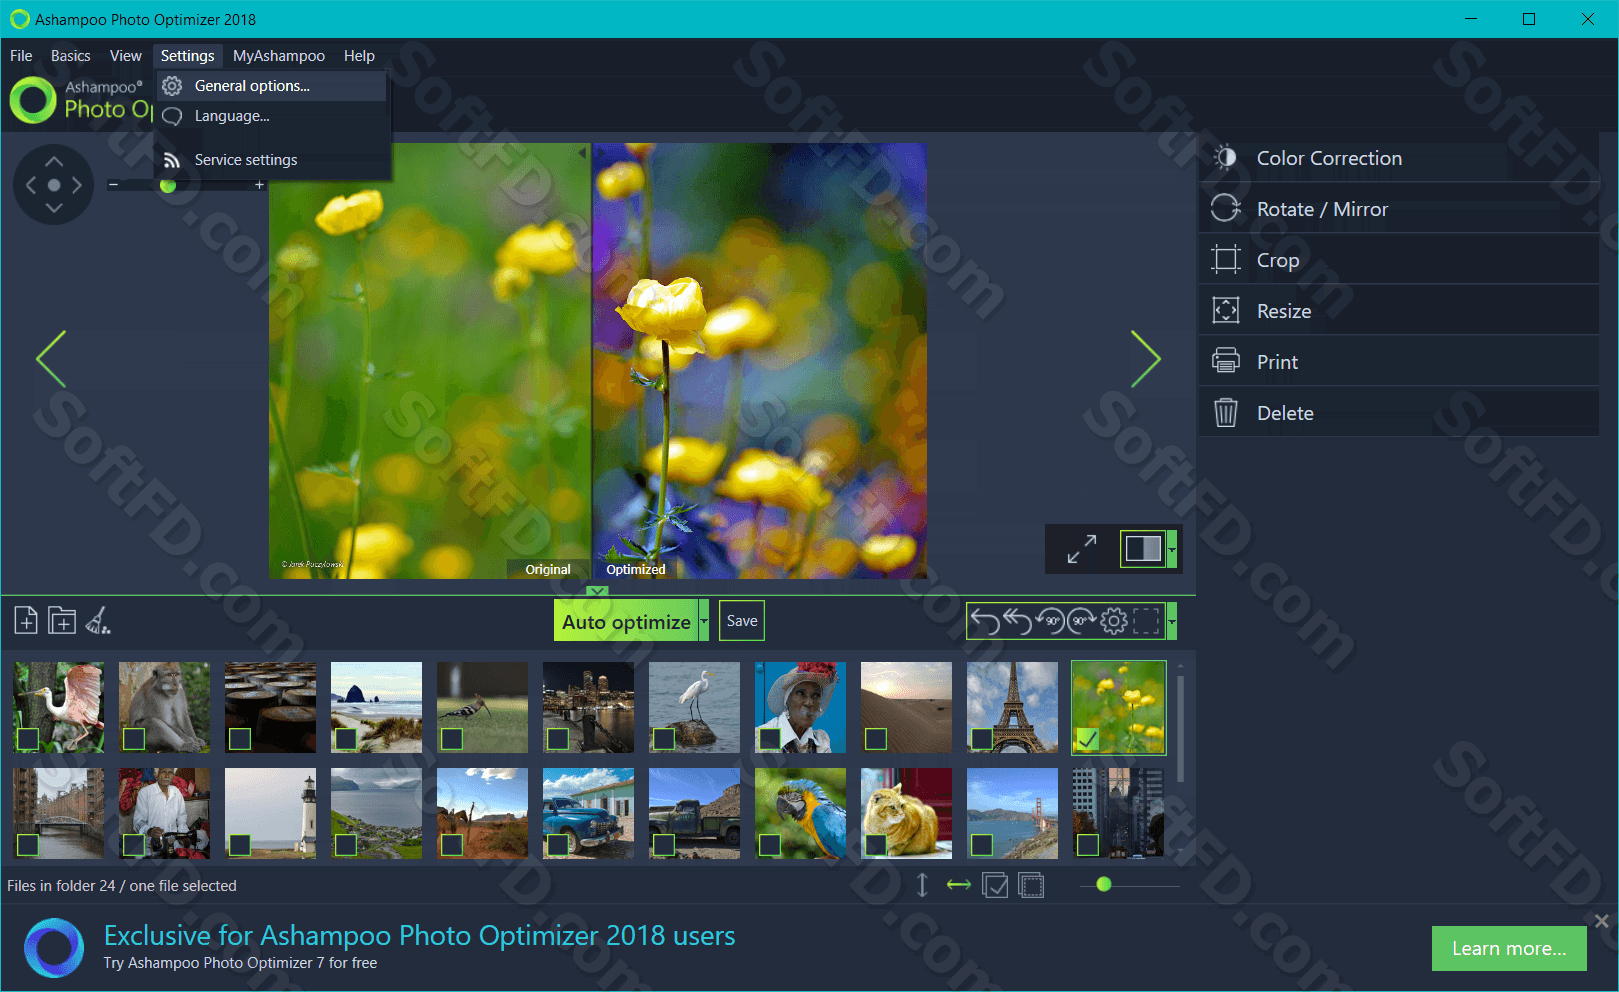The height and width of the screenshot is (992, 1619).
Task: Click the undo last step arrow icon
Action: (x=985, y=622)
